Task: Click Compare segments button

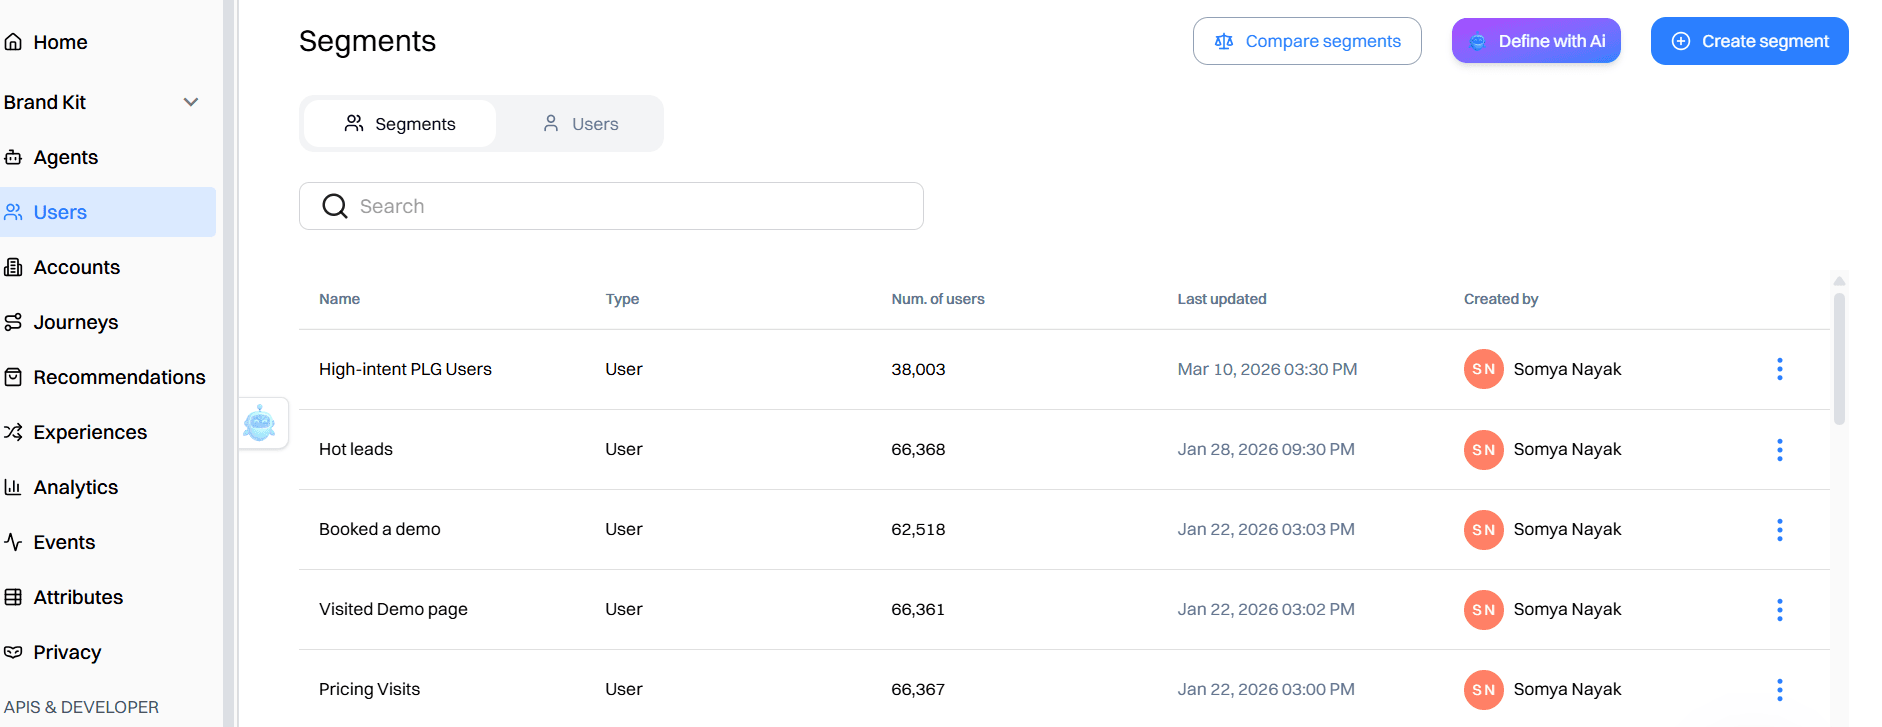Action: [x=1307, y=41]
